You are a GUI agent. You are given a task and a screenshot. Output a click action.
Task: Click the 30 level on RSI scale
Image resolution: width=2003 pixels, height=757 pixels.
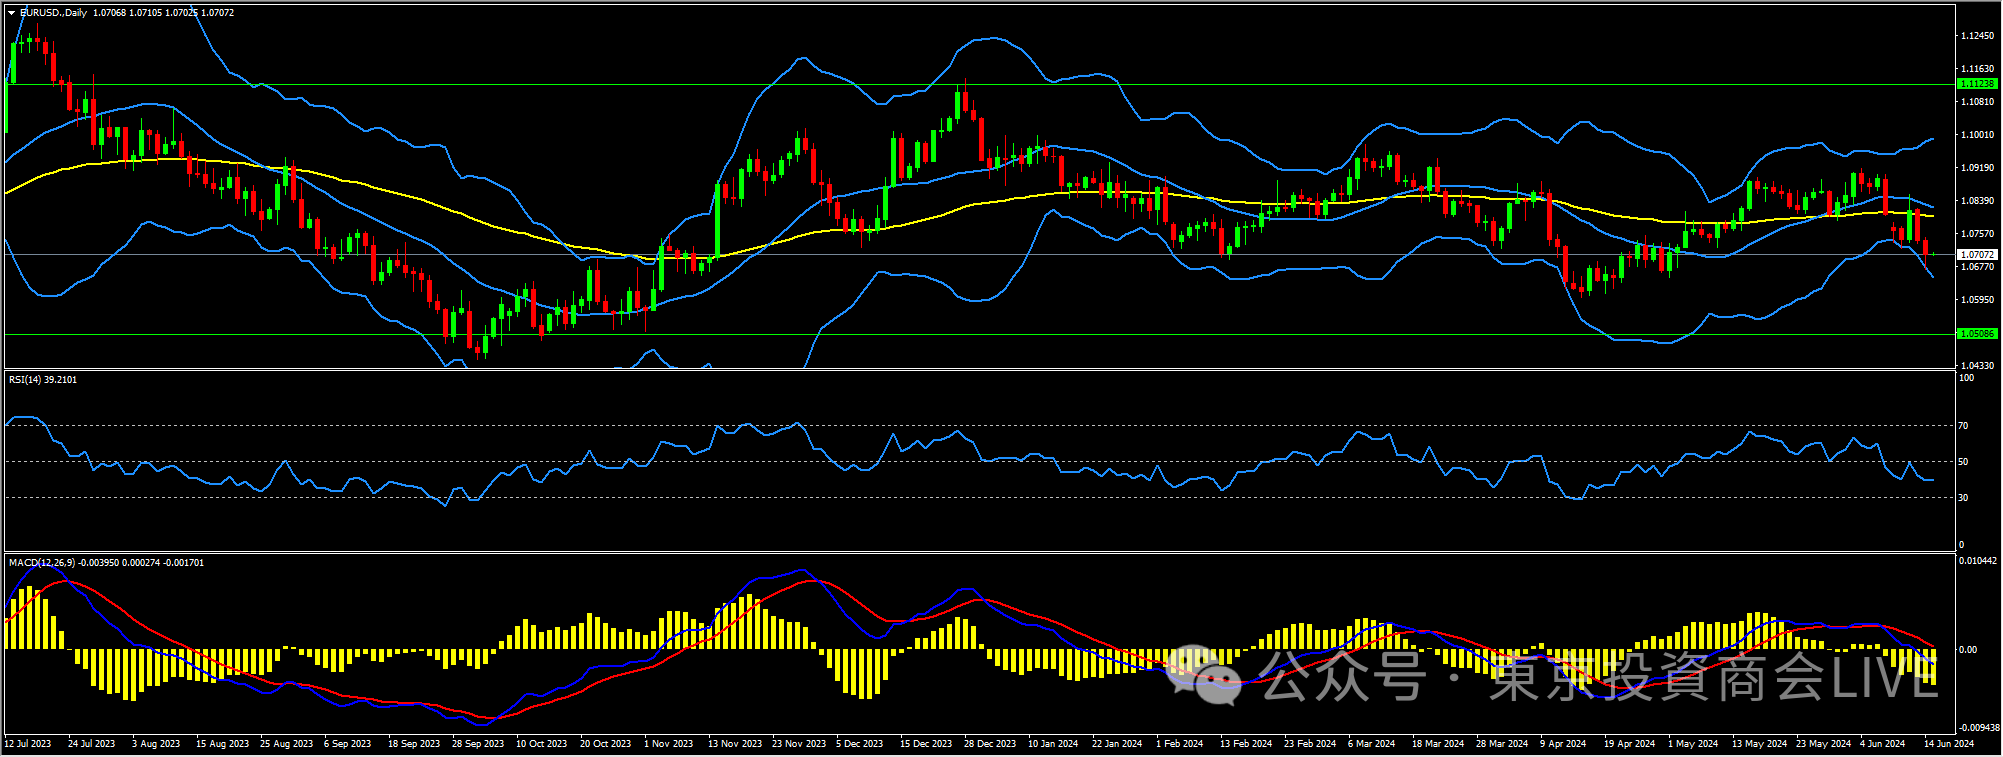[1963, 498]
